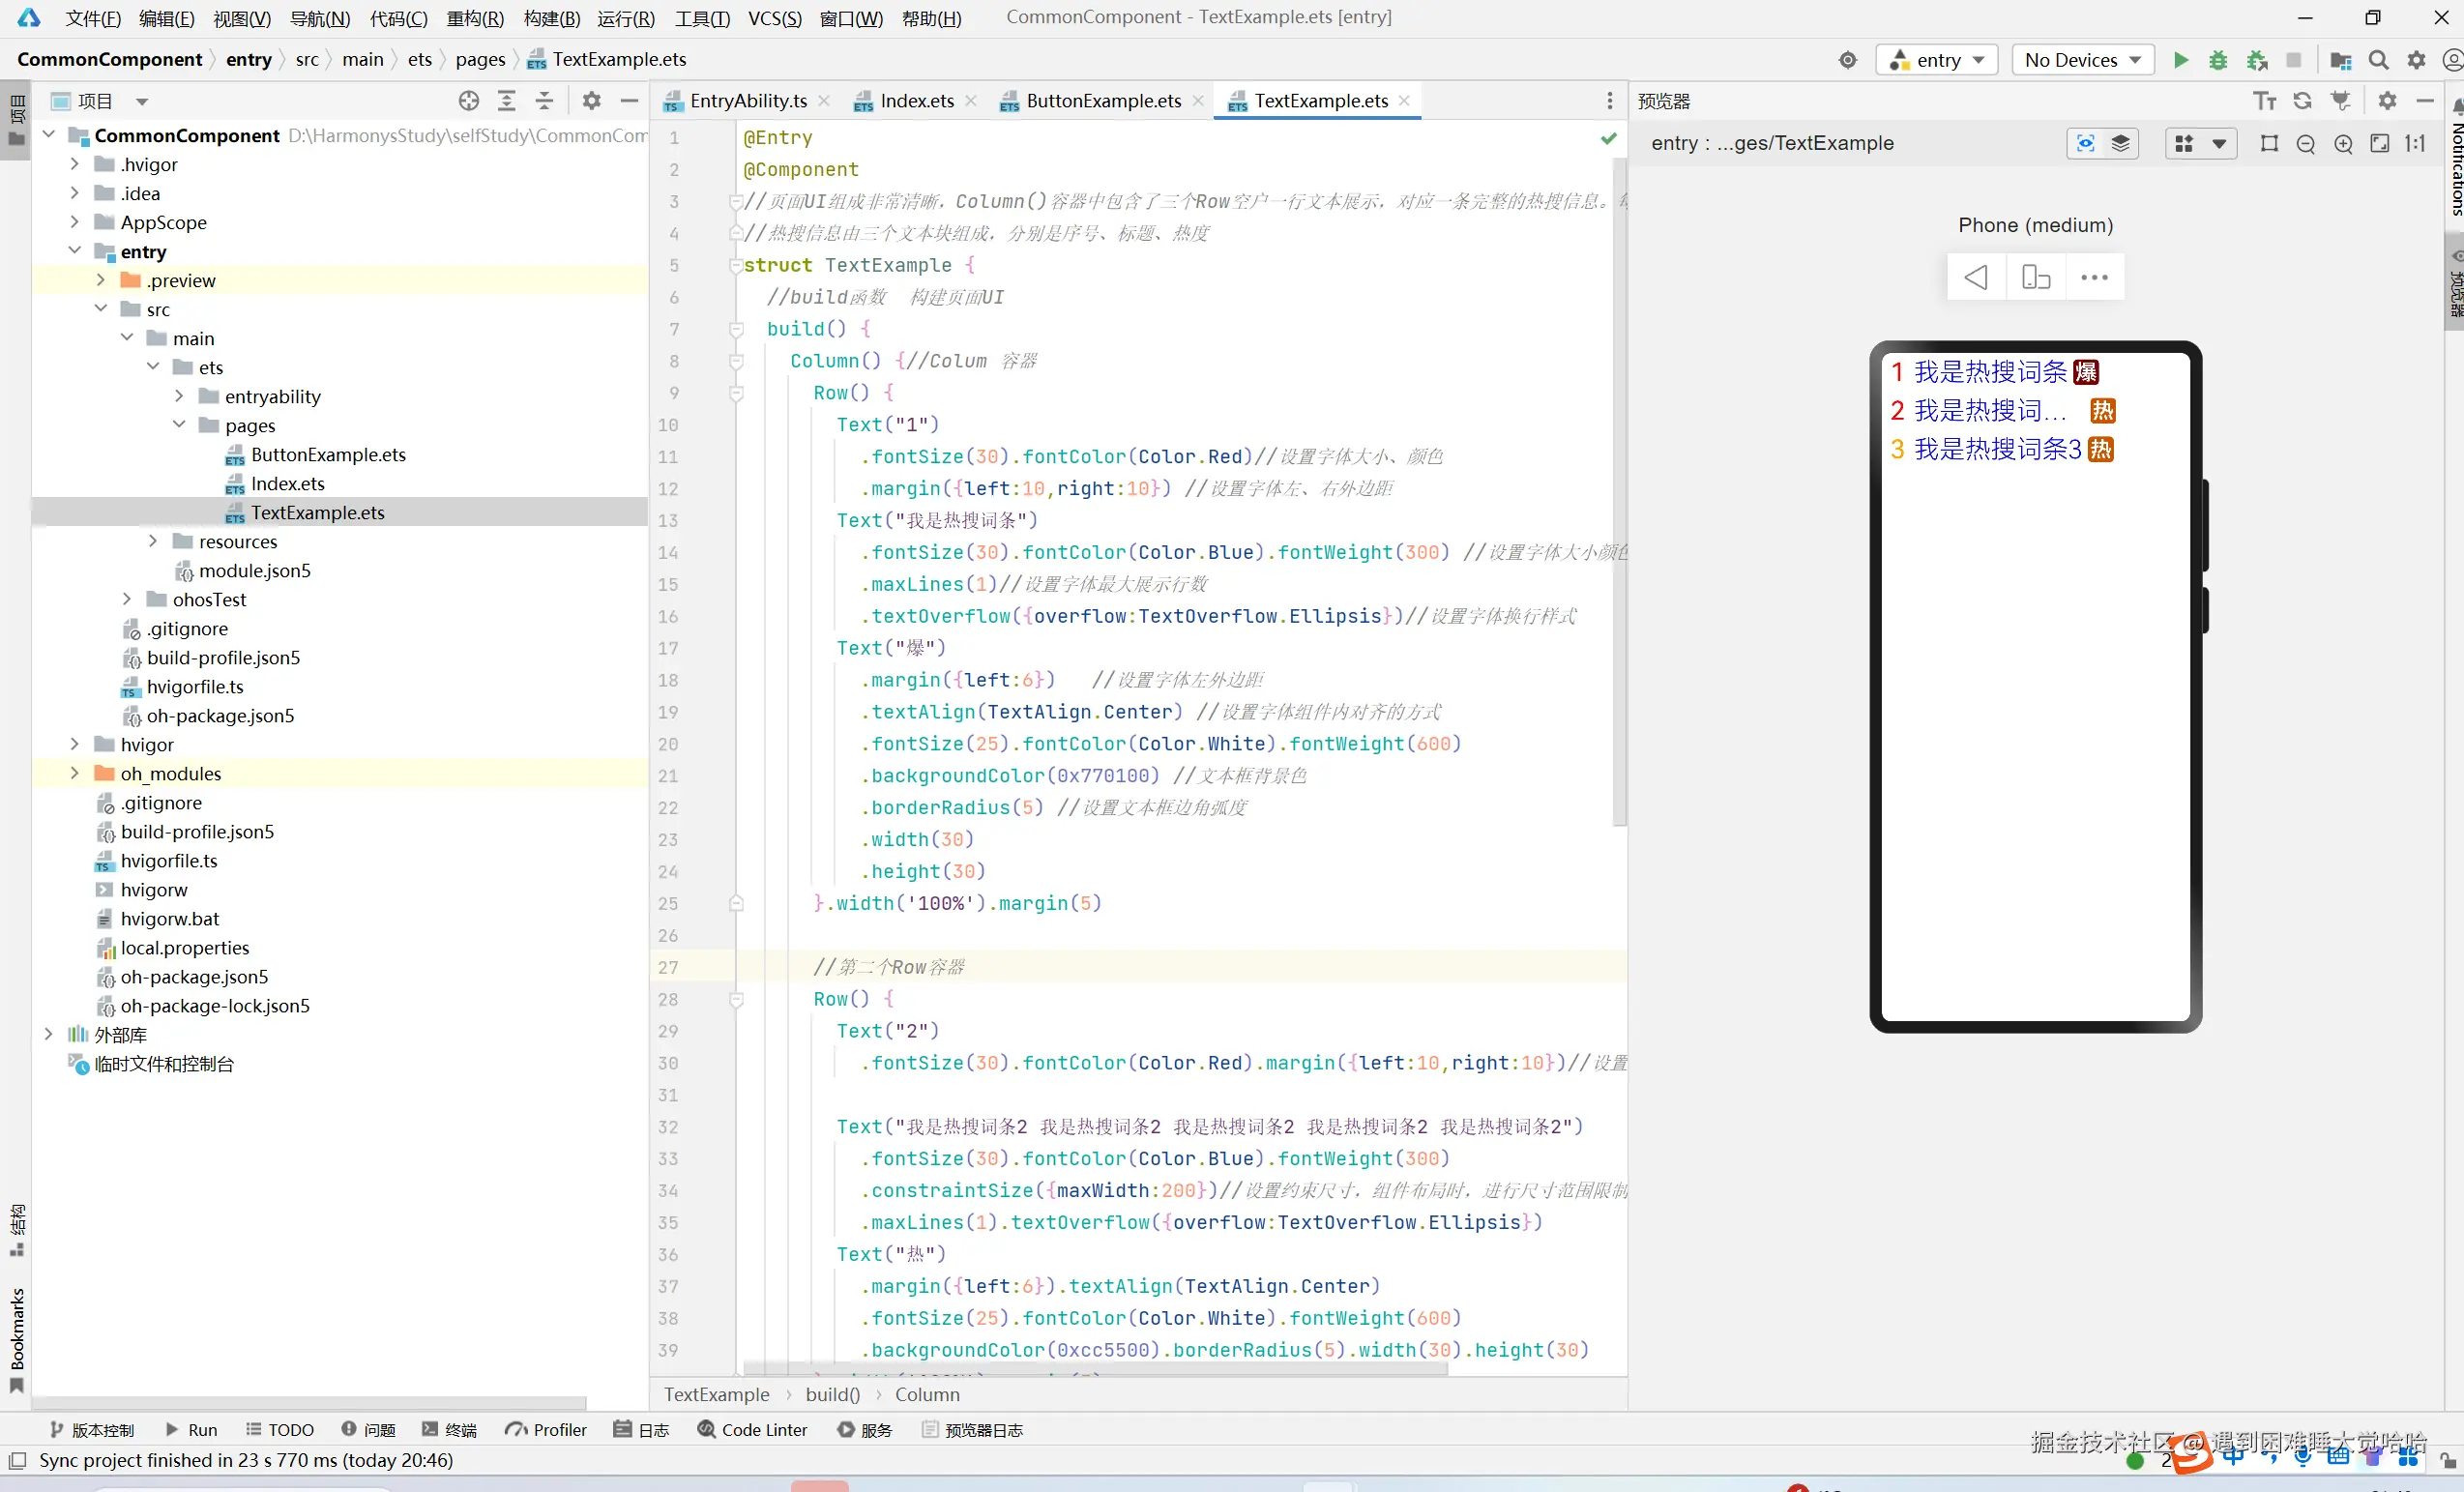Open the 构建(B) menu
The height and width of the screenshot is (1492, 2464).
pyautogui.click(x=551, y=18)
